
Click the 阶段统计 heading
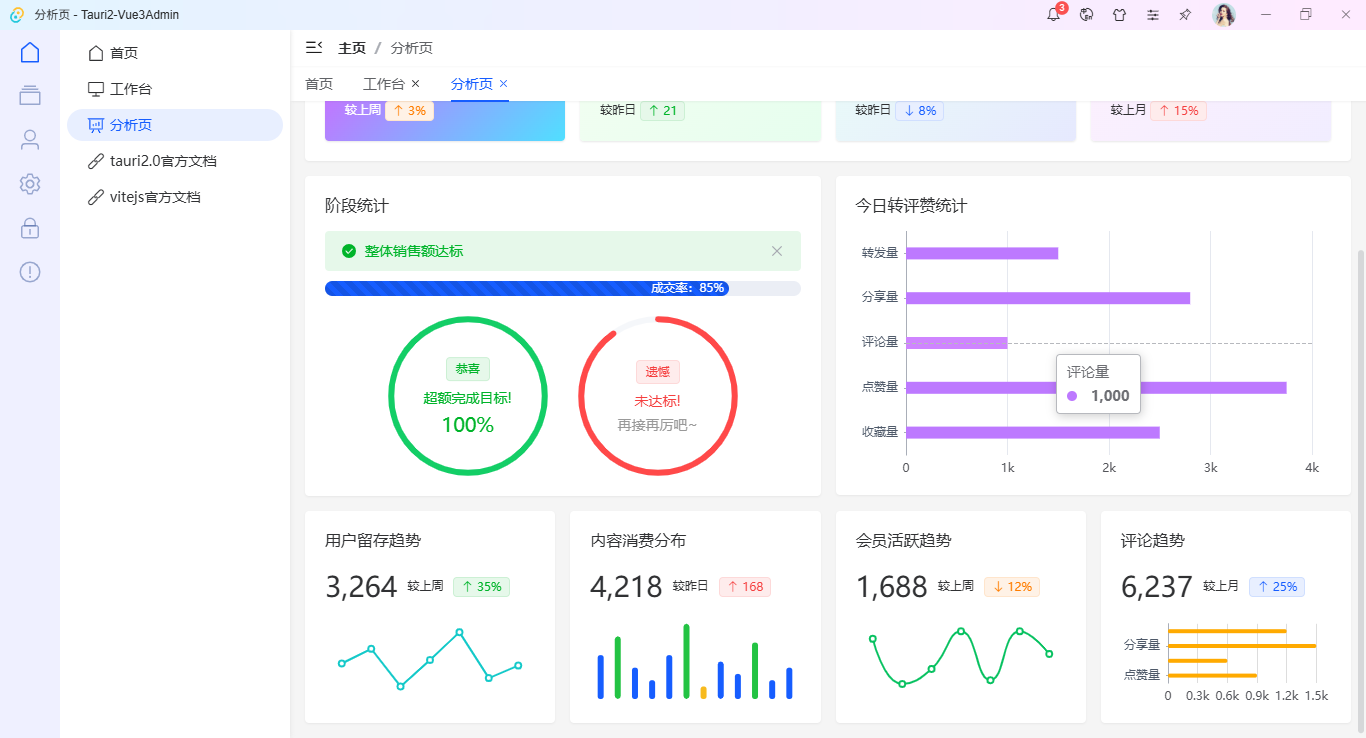[357, 206]
